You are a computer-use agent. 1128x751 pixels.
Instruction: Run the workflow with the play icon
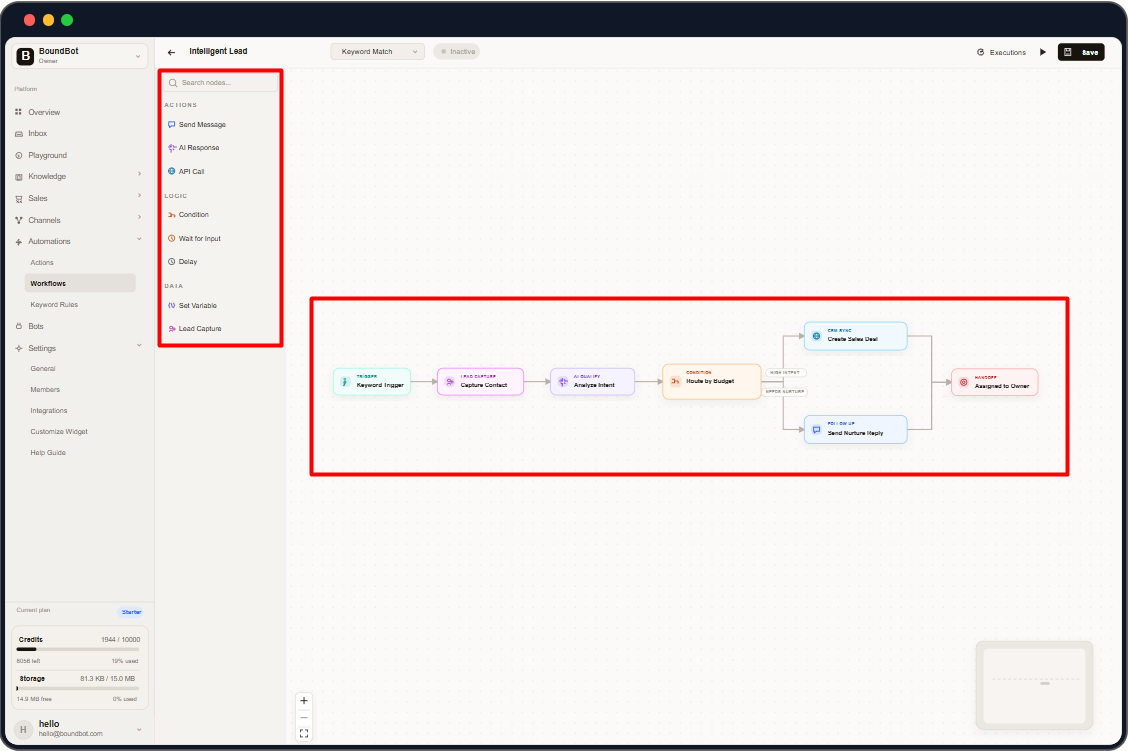point(1043,51)
